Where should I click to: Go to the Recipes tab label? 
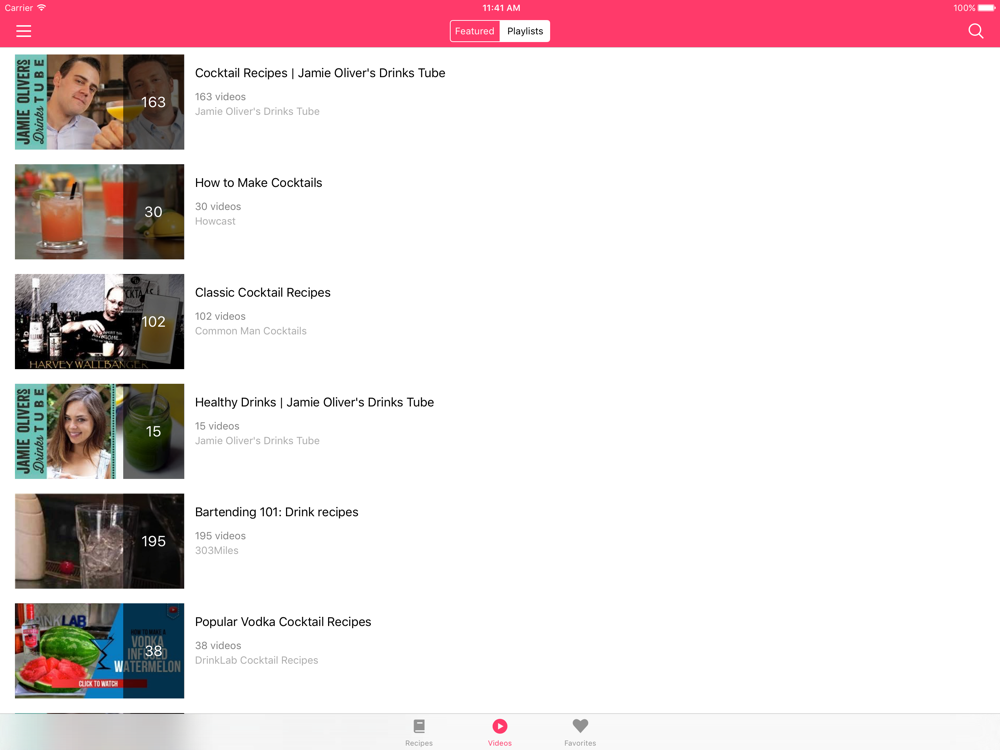coord(419,743)
